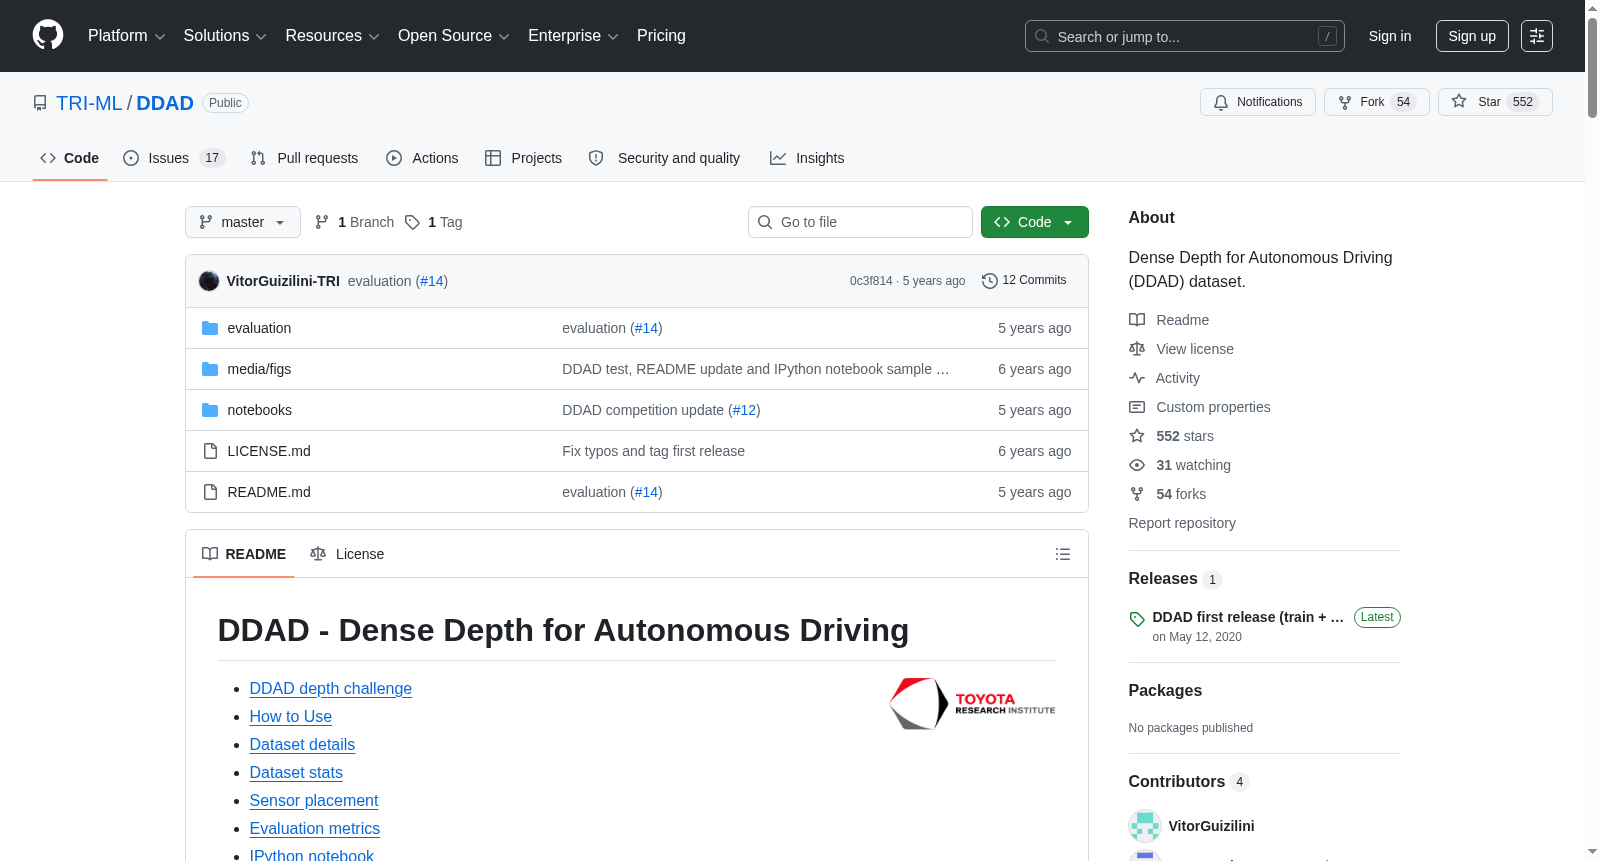
Task: Click the notebooks folder icon
Action: (210, 410)
